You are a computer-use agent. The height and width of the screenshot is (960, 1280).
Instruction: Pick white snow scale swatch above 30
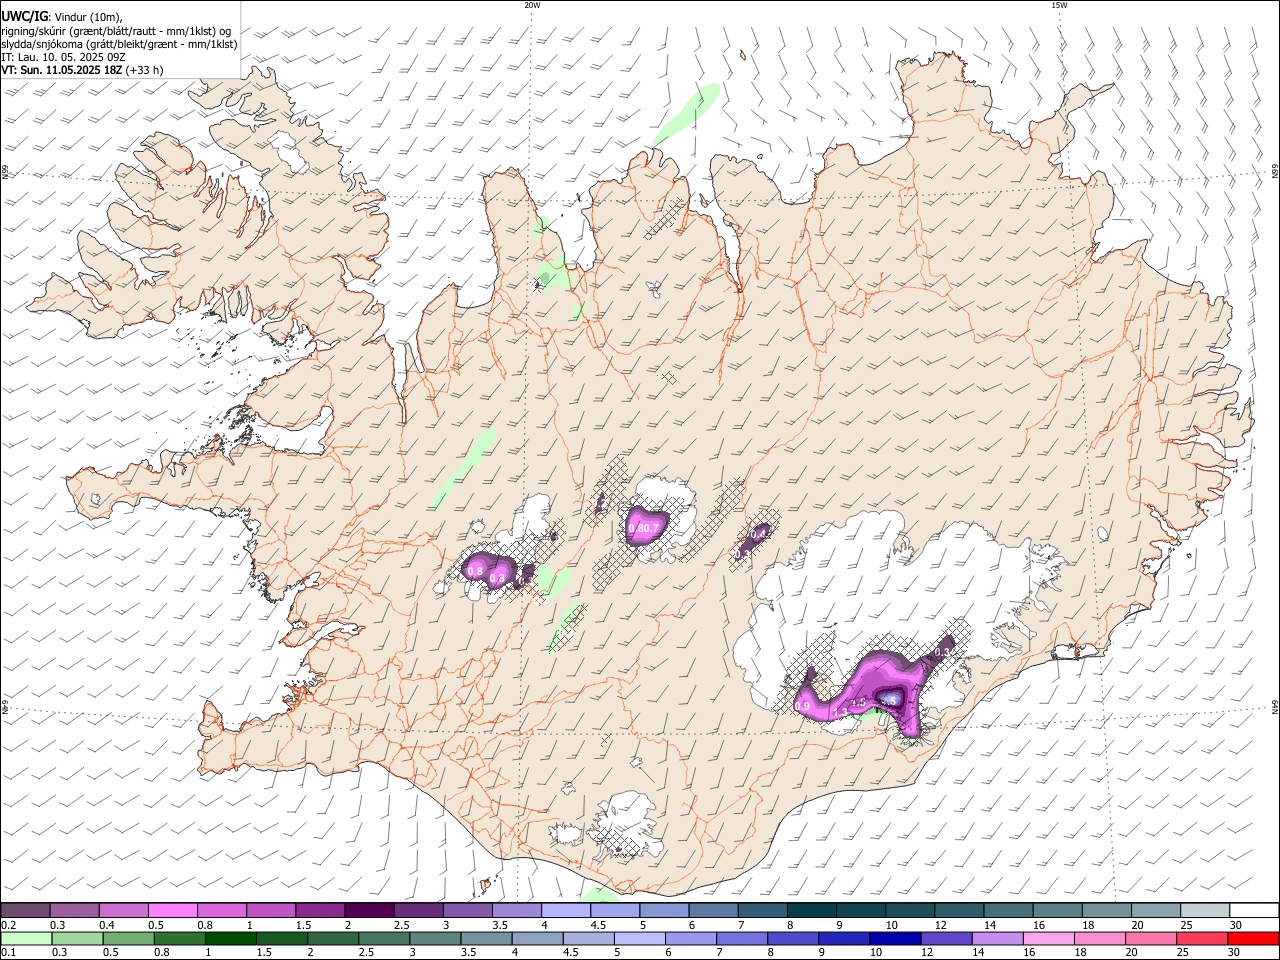(x=1253, y=910)
